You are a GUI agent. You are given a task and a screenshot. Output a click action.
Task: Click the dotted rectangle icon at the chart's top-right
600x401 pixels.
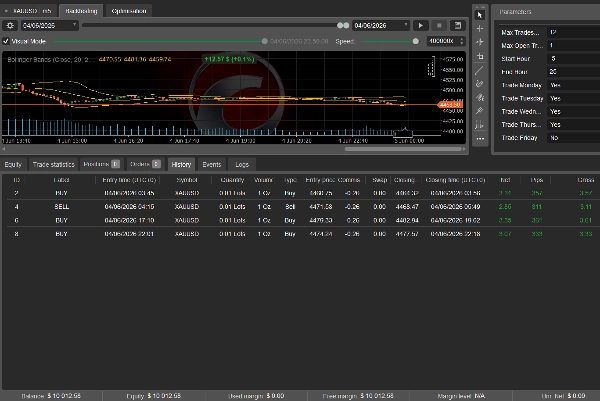431,67
